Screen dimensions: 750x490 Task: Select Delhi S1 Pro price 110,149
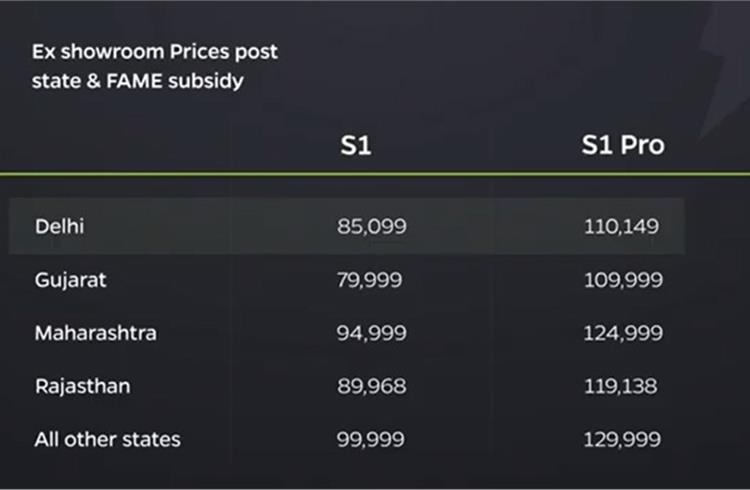(x=621, y=226)
